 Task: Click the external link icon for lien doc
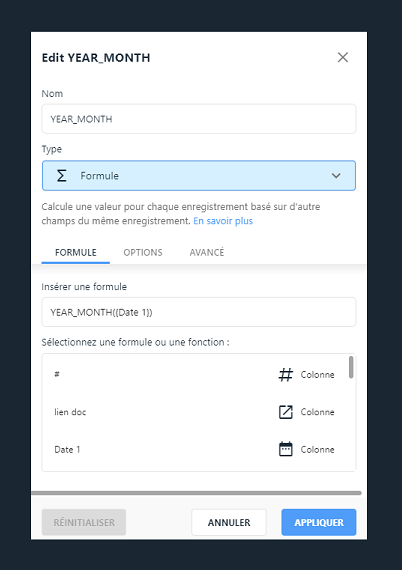pos(286,412)
